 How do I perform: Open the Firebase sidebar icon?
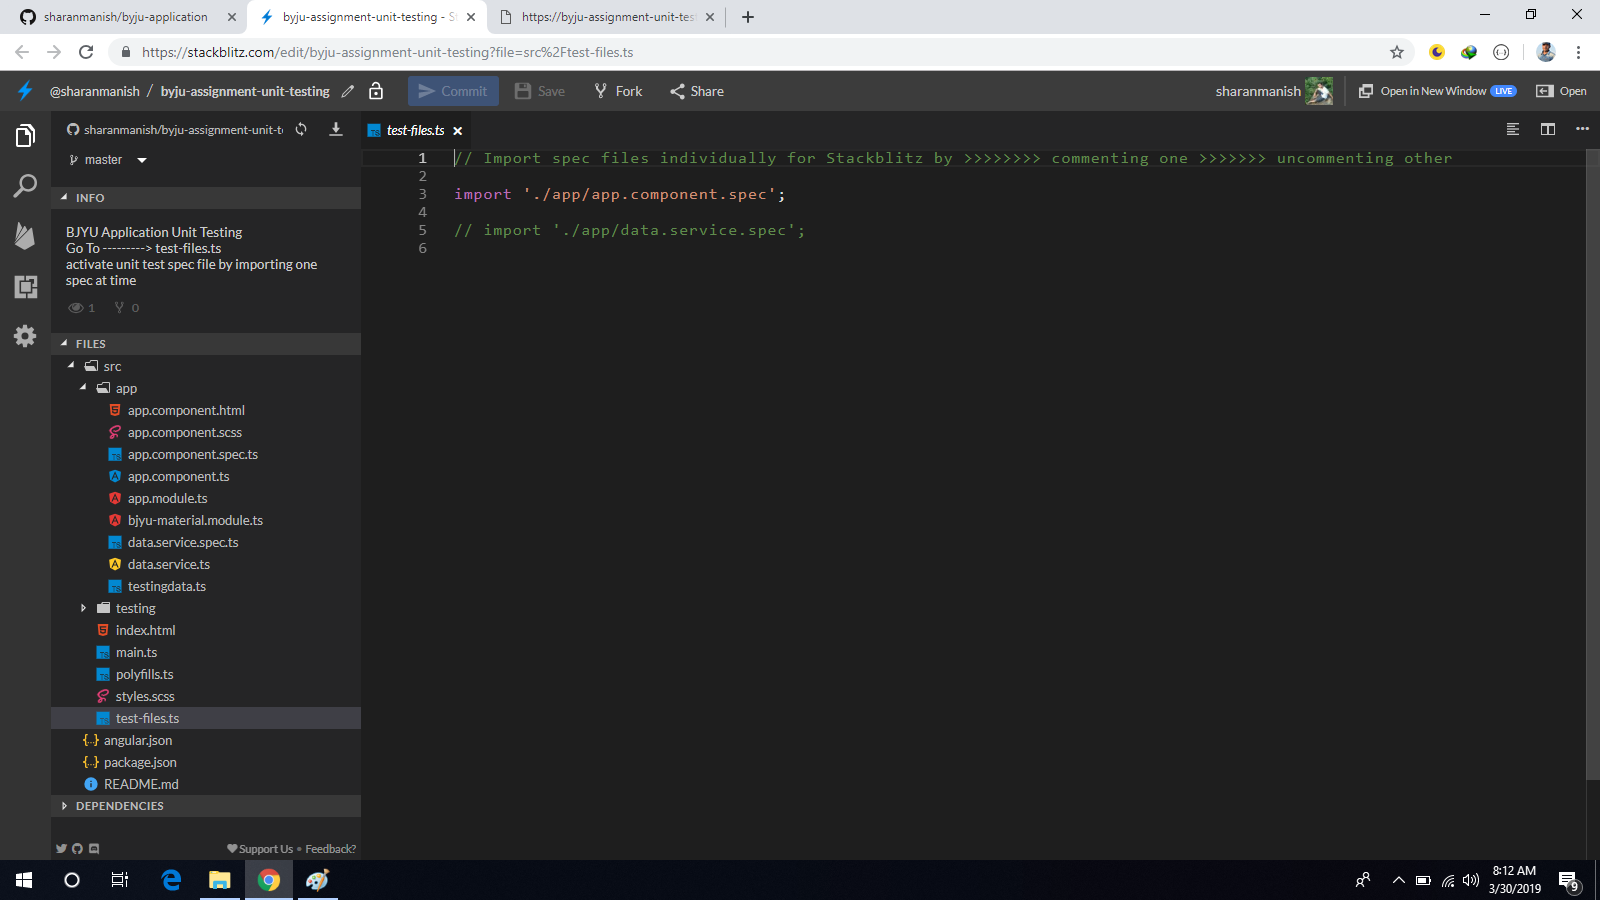click(x=25, y=236)
